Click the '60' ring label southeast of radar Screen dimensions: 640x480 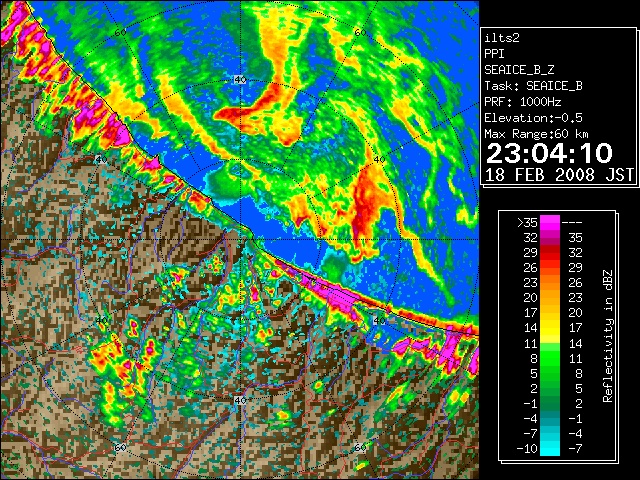pos(360,447)
